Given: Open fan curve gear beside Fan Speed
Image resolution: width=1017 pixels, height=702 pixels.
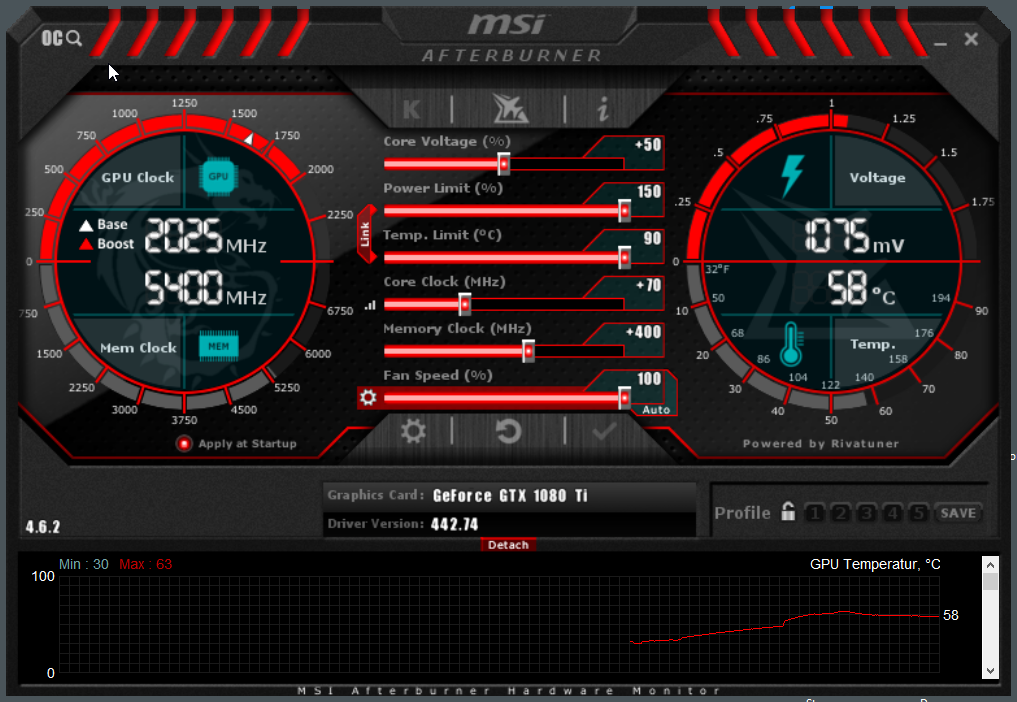Looking at the screenshot, I should point(369,398).
